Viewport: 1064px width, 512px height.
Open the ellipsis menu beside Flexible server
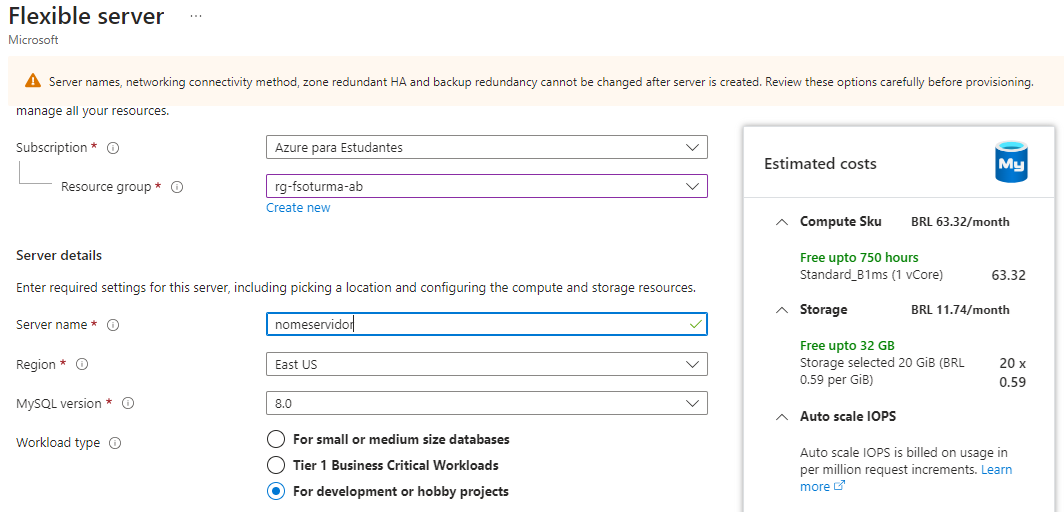[x=196, y=16]
